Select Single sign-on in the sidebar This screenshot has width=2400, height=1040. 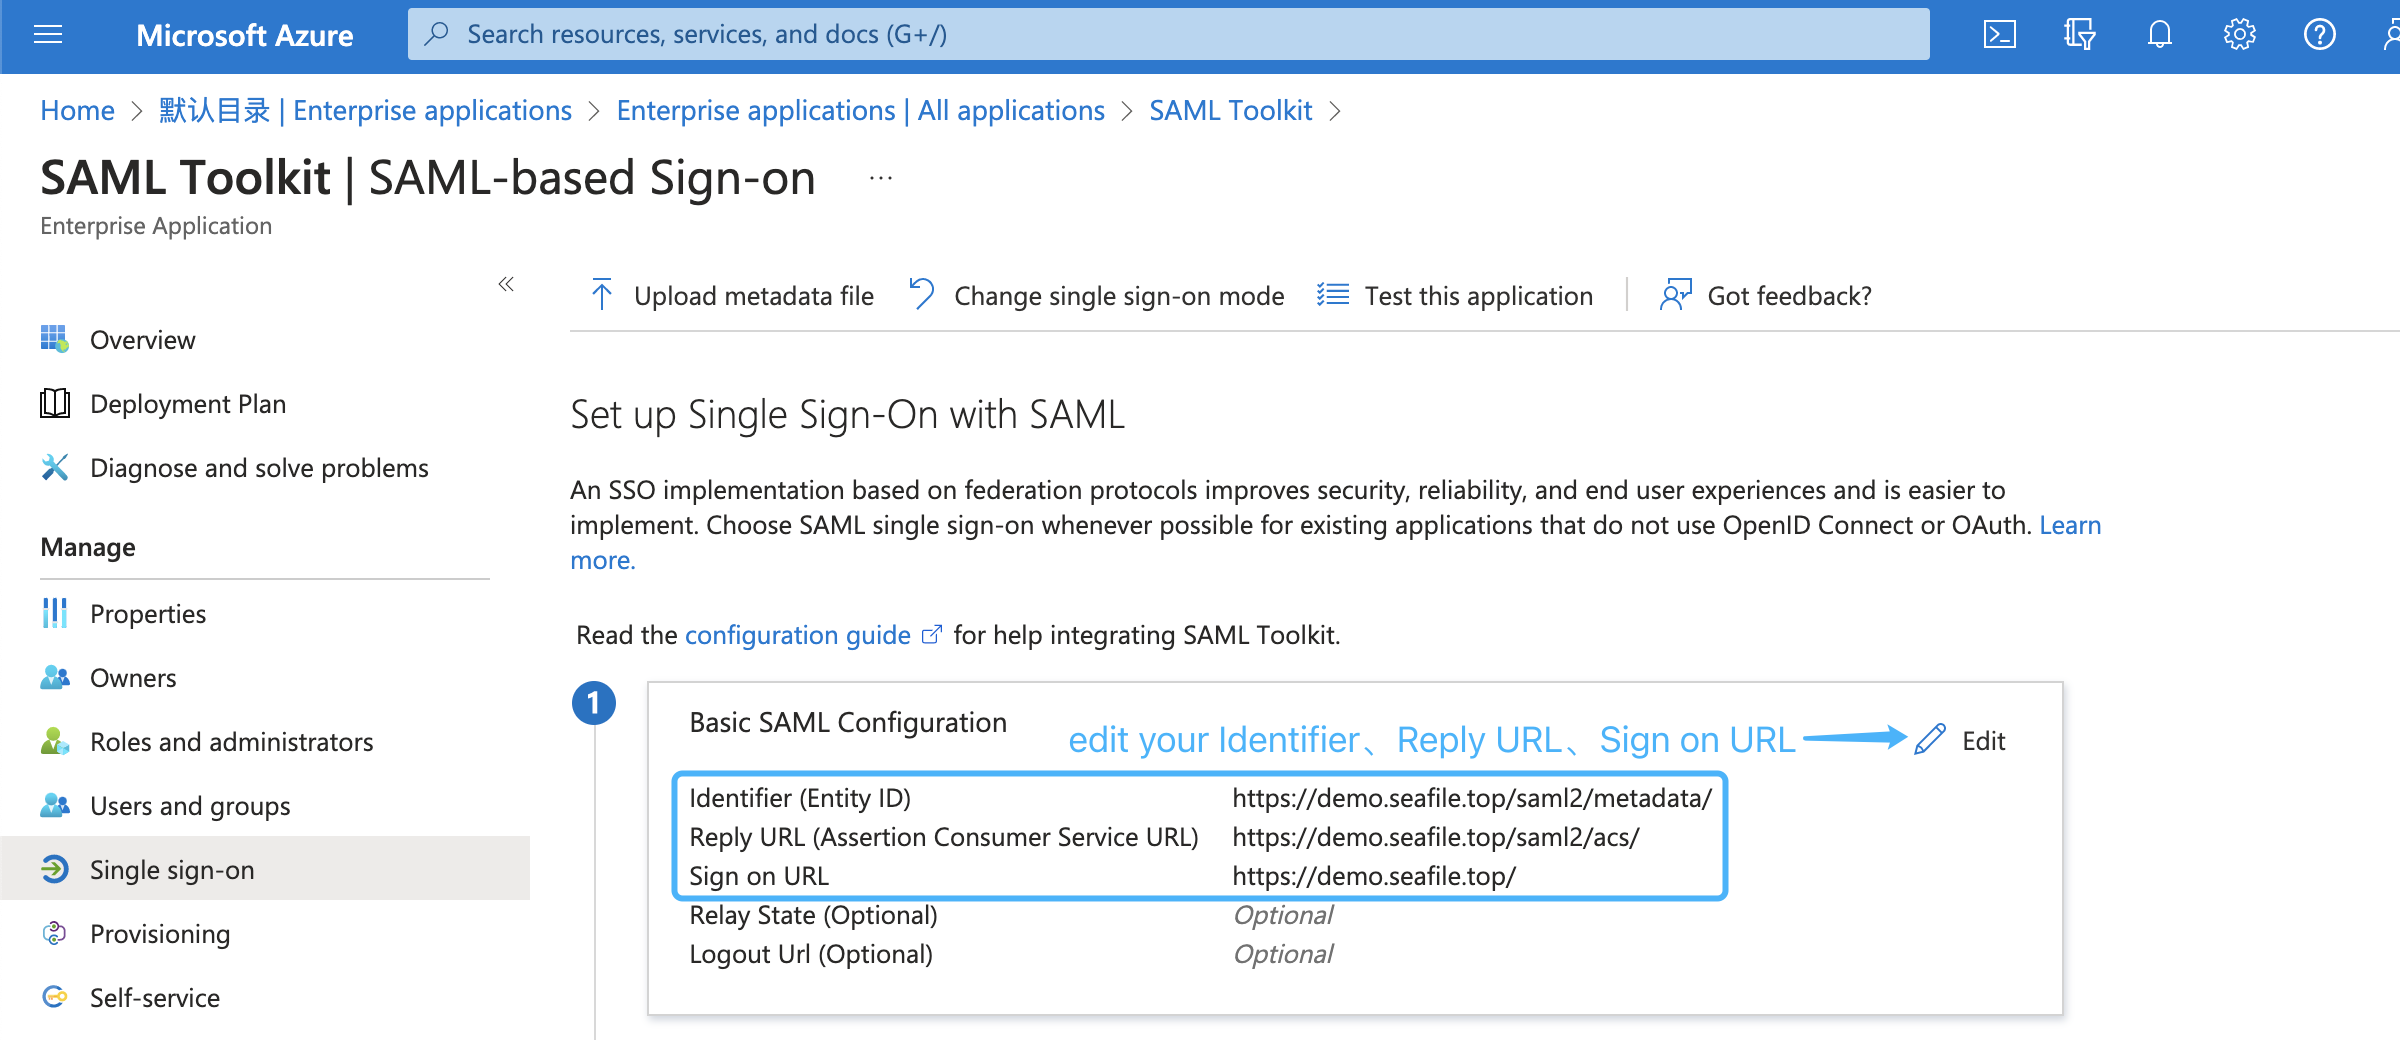point(172,869)
